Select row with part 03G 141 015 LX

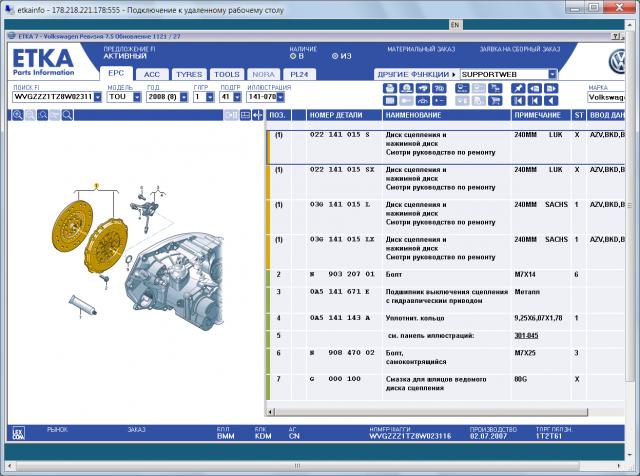tap(446, 252)
